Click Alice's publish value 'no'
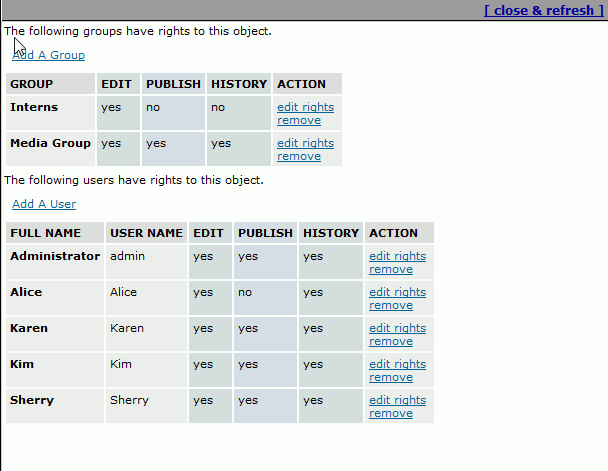Viewport: 608px width, 471px height. [245, 292]
